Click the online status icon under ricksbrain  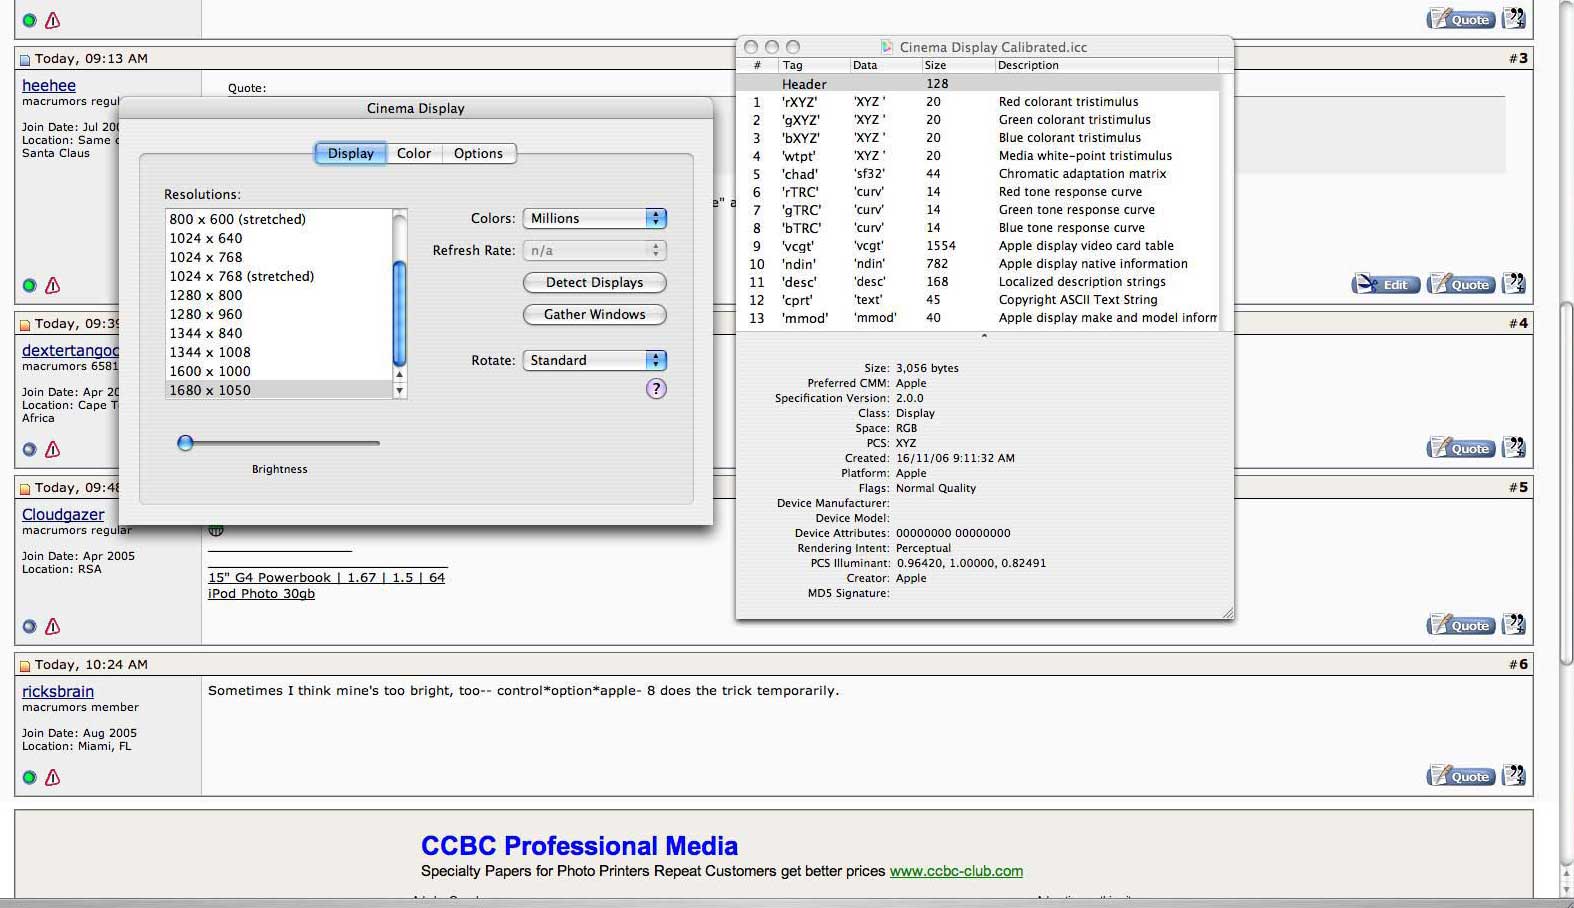(29, 777)
